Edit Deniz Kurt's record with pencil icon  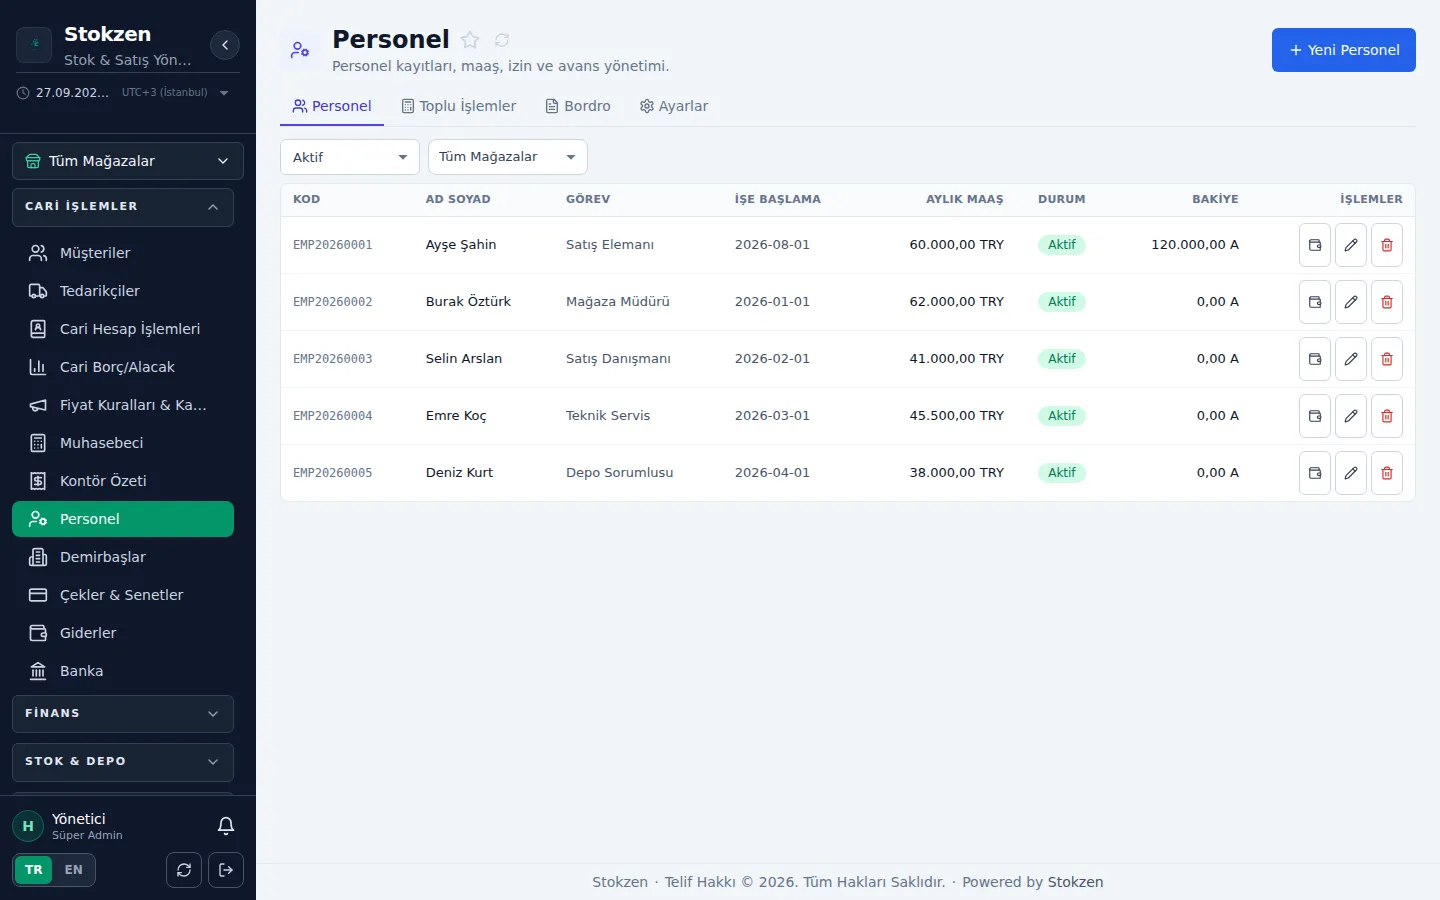coord(1351,473)
